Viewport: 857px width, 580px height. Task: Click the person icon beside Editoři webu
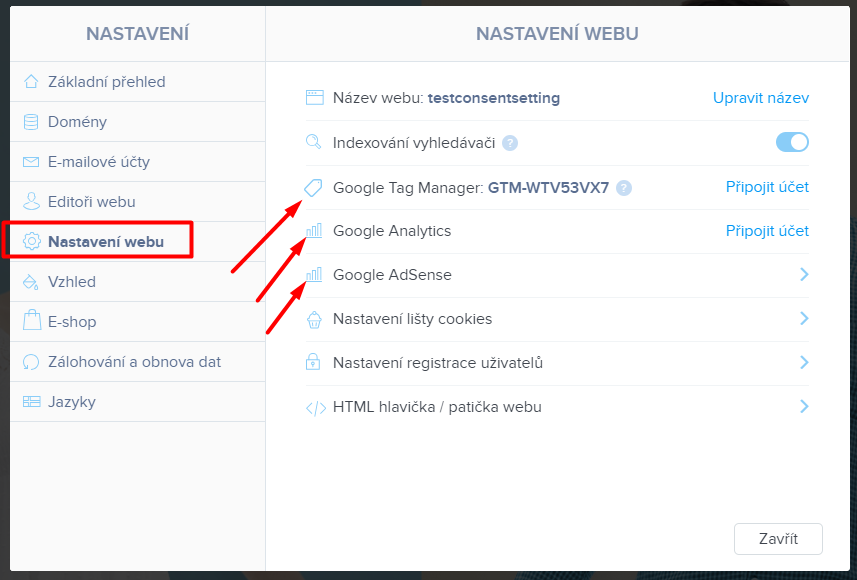31,201
